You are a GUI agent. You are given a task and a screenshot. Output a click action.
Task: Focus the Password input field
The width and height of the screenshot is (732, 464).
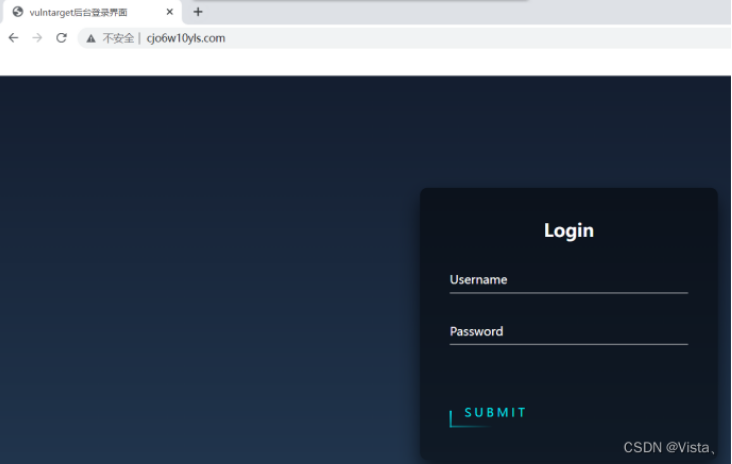(569, 332)
